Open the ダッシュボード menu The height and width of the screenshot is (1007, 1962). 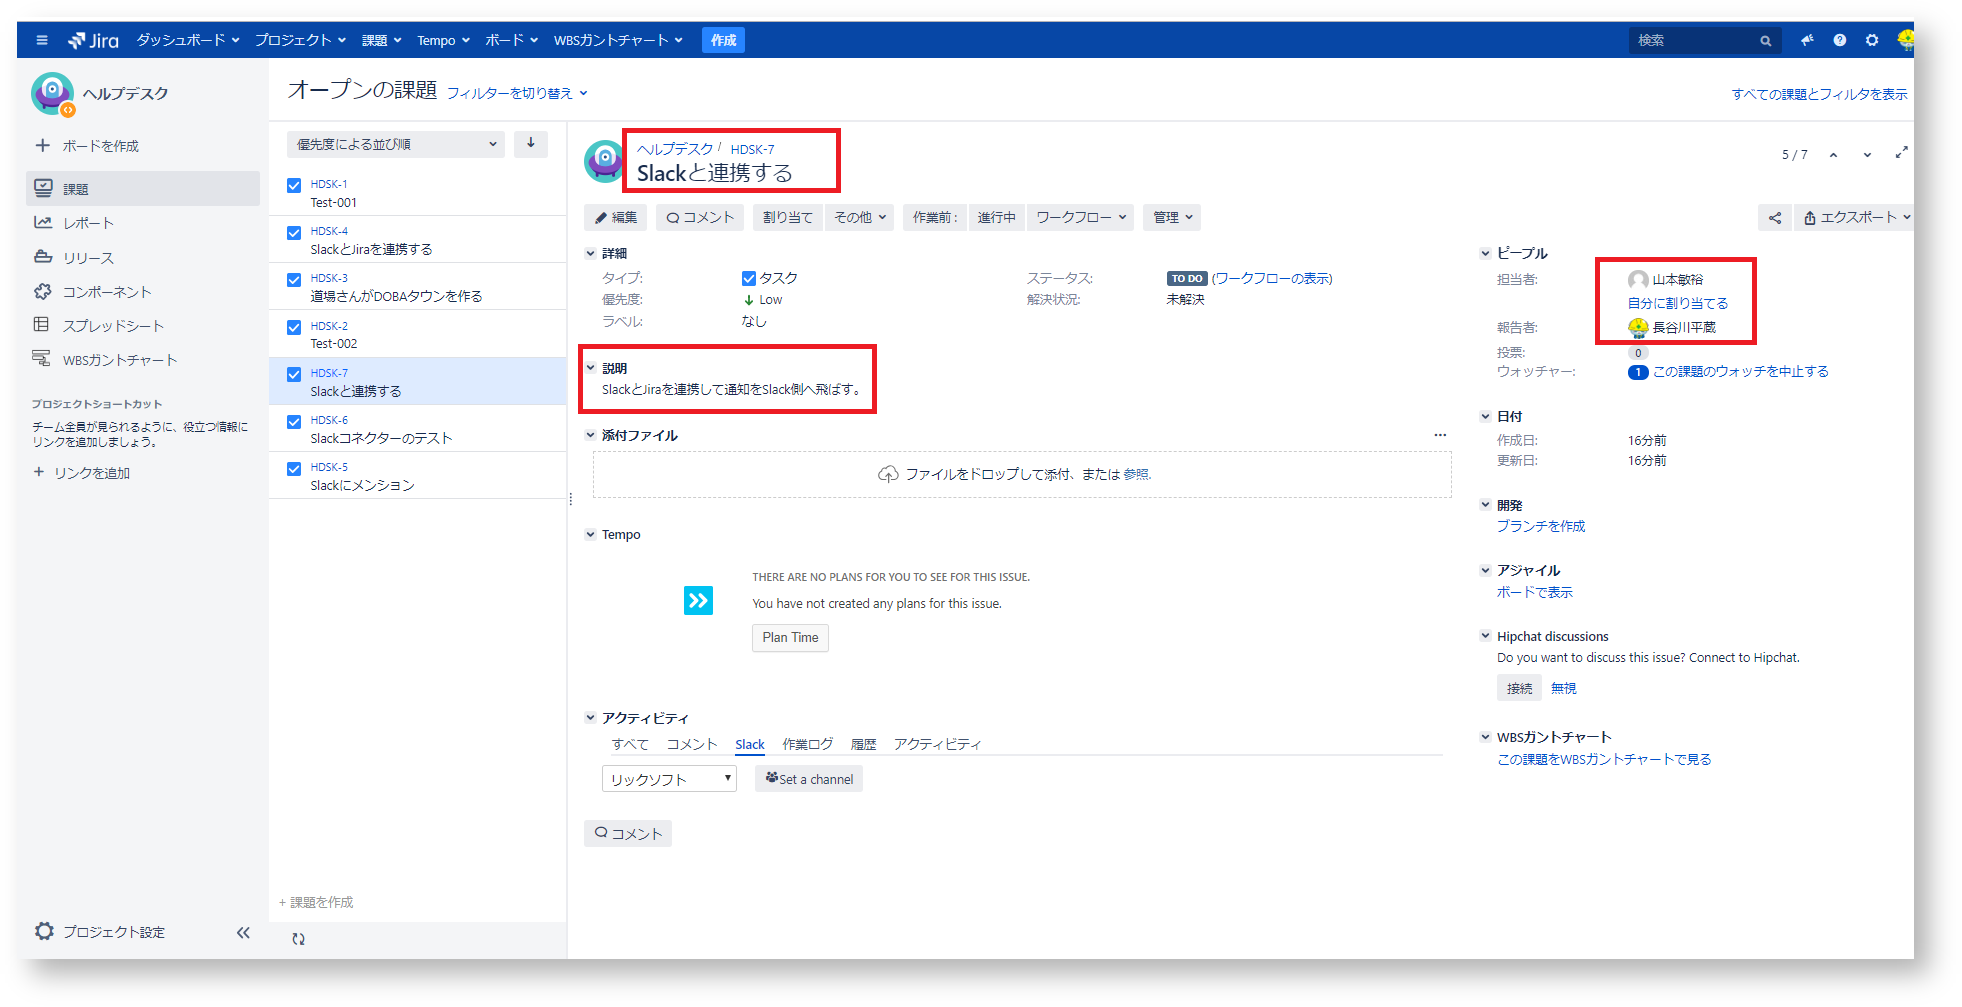188,40
